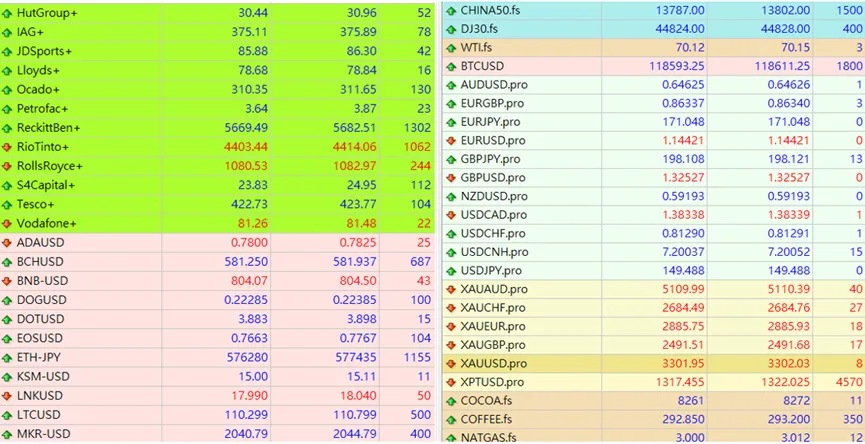Click the green arrow icon next to DJ30.fs
The width and height of the screenshot is (865, 444).
point(451,29)
